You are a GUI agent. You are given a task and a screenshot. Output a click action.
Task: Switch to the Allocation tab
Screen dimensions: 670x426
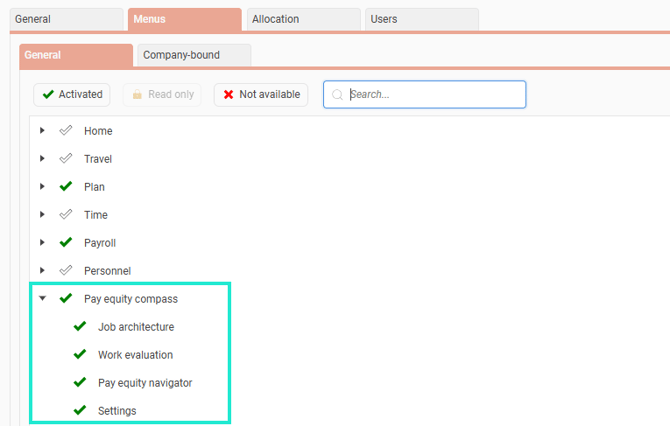pyautogui.click(x=303, y=19)
